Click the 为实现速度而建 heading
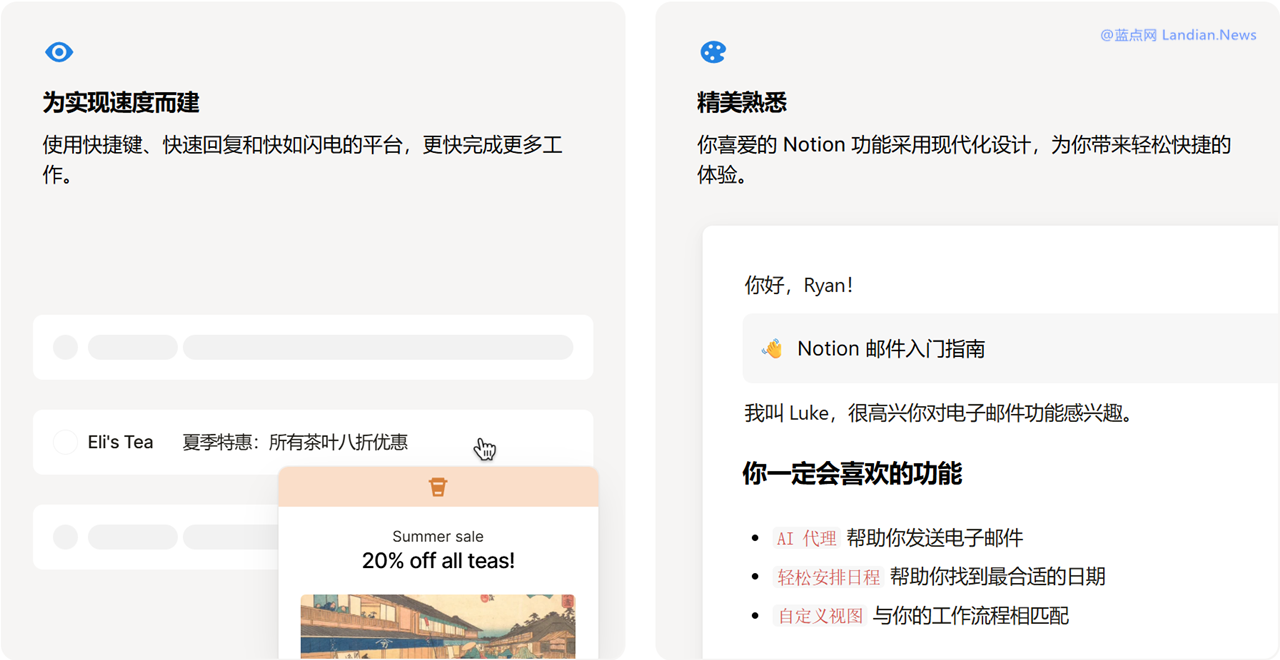Viewport: 1280px width, 660px height. pos(121,102)
